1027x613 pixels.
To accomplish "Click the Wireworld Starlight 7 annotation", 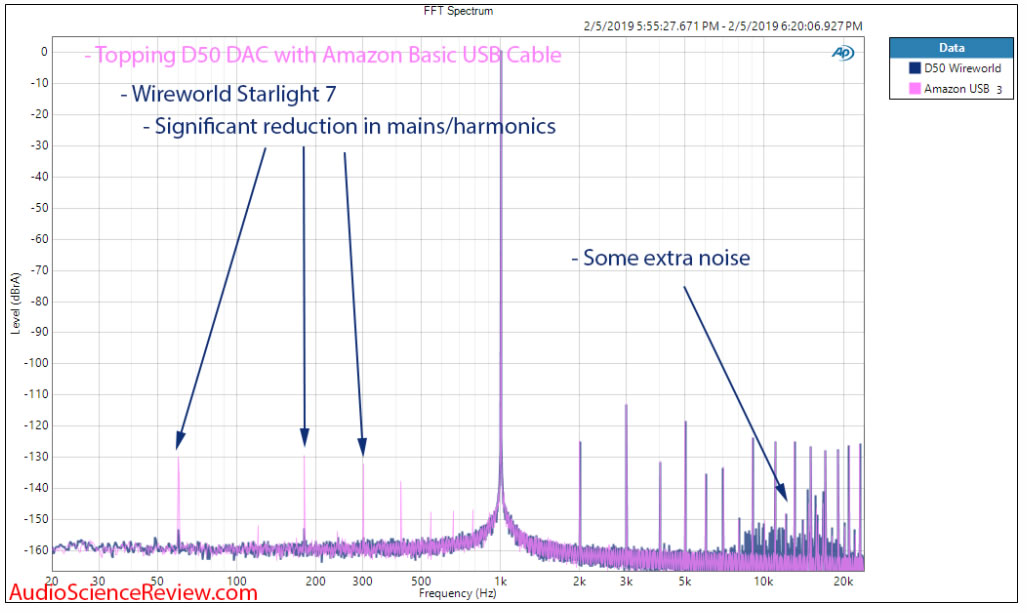I will (x=227, y=95).
